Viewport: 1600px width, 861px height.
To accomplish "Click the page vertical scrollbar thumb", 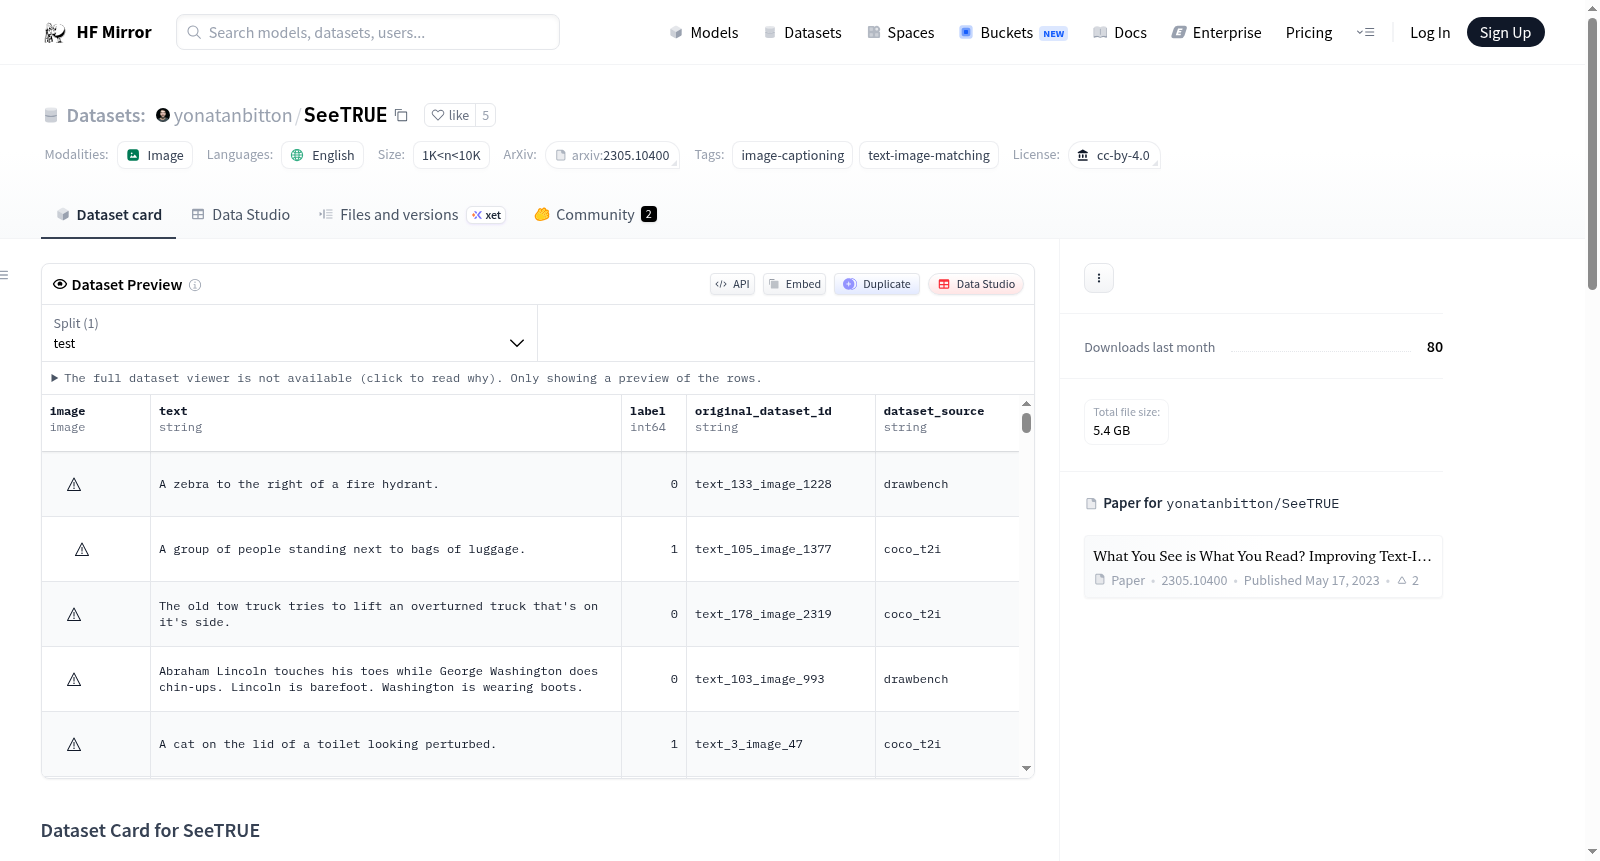I will (x=1593, y=154).
